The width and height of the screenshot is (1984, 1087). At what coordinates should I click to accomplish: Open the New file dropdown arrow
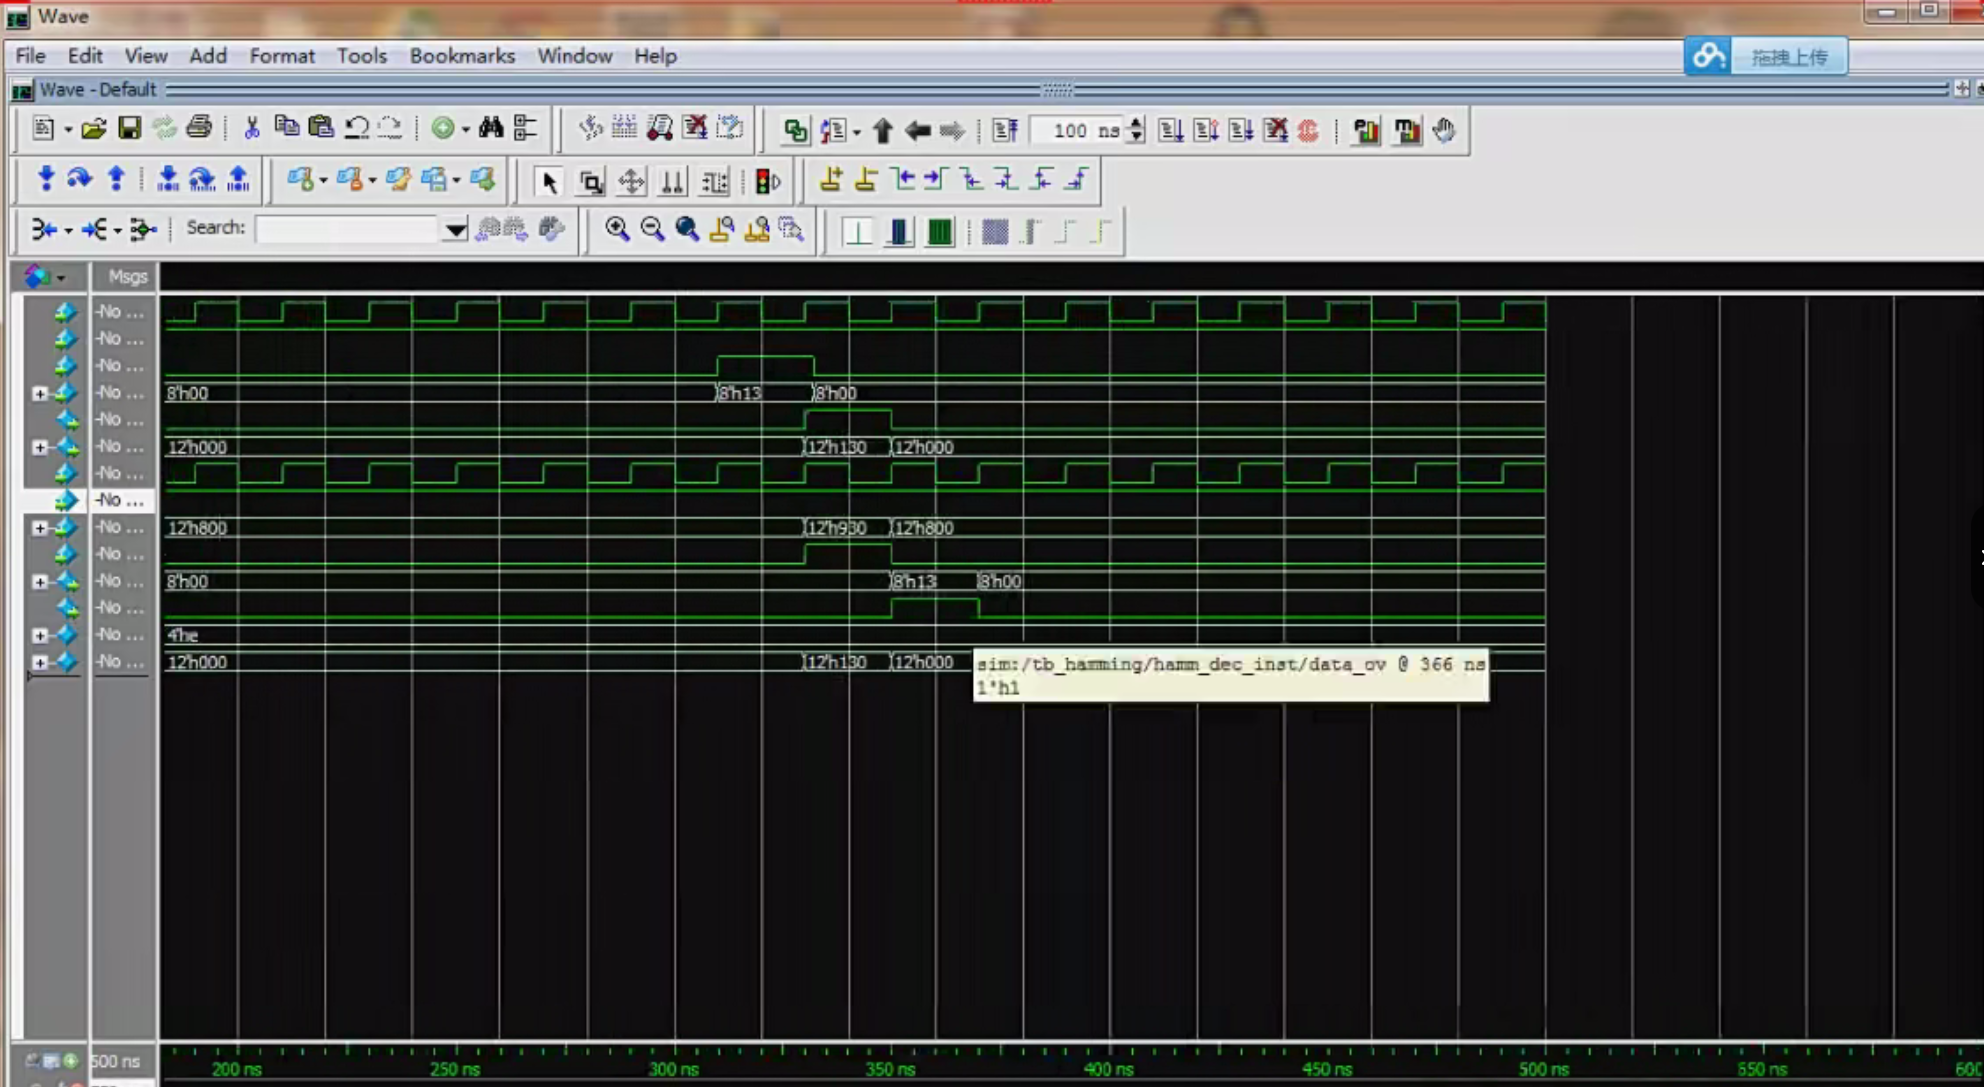point(68,129)
